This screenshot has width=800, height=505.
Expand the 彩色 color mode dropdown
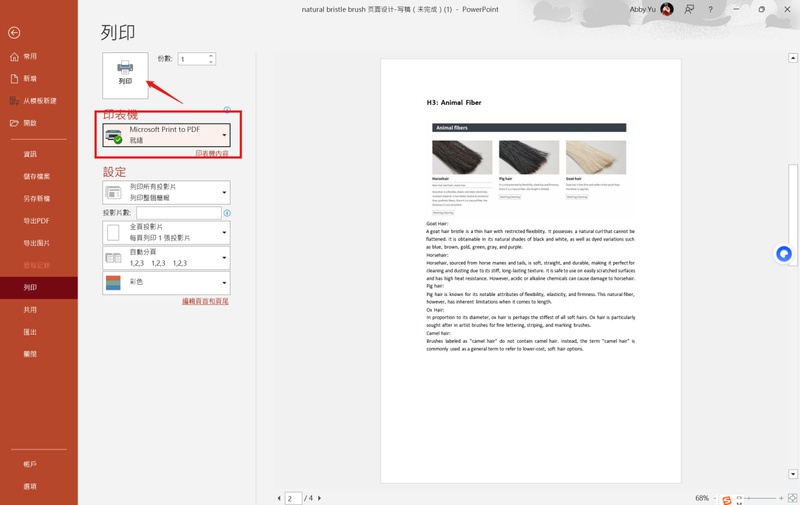(166, 283)
